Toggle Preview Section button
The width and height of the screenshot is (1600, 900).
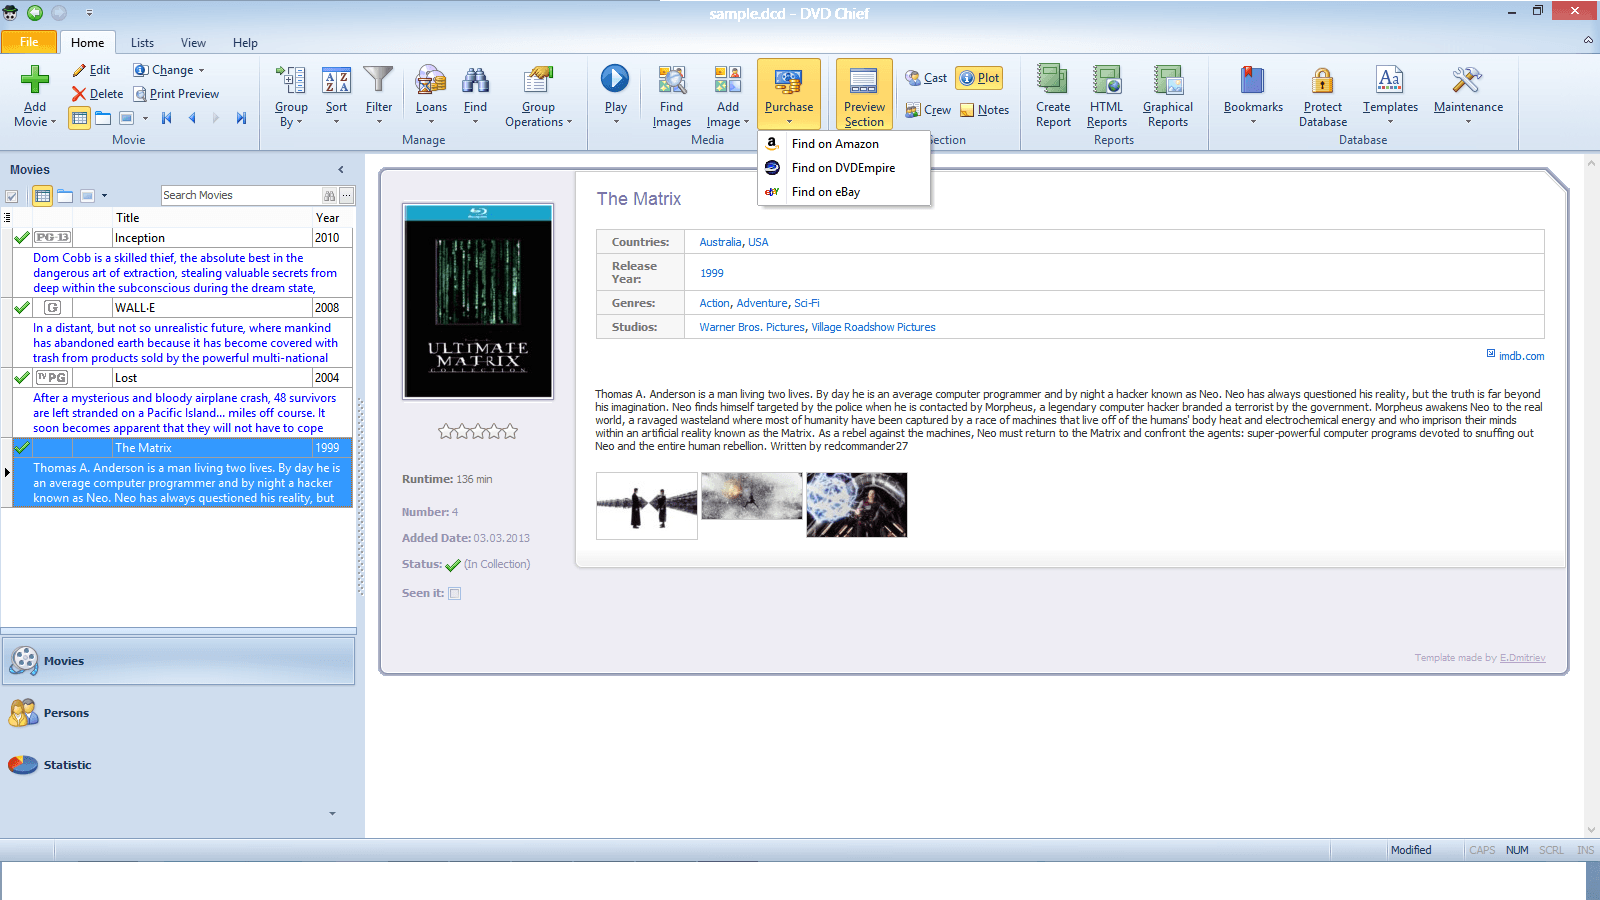[864, 94]
